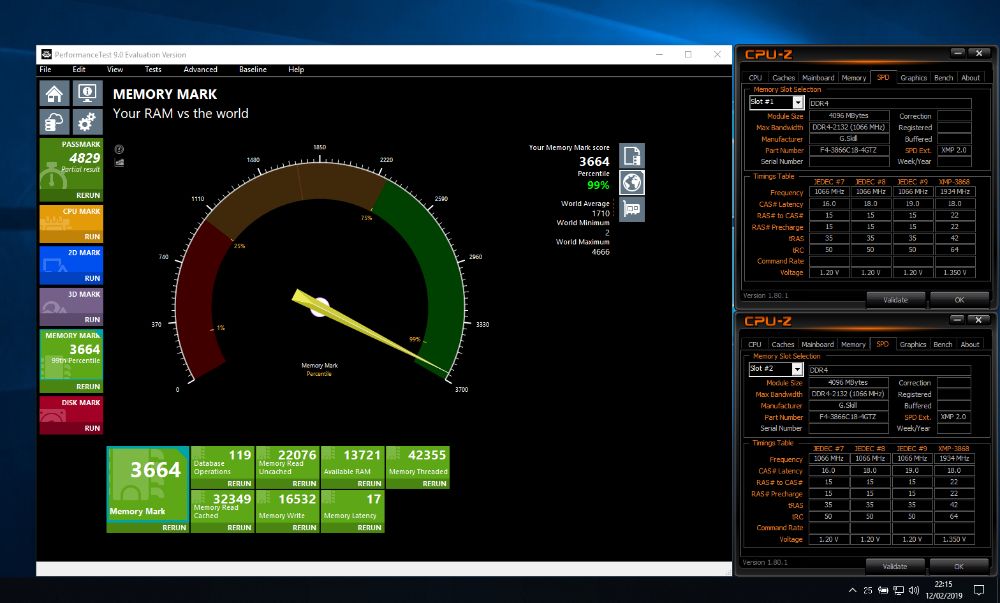Switch to Memory tab in top CPU-Z window

[x=853, y=78]
